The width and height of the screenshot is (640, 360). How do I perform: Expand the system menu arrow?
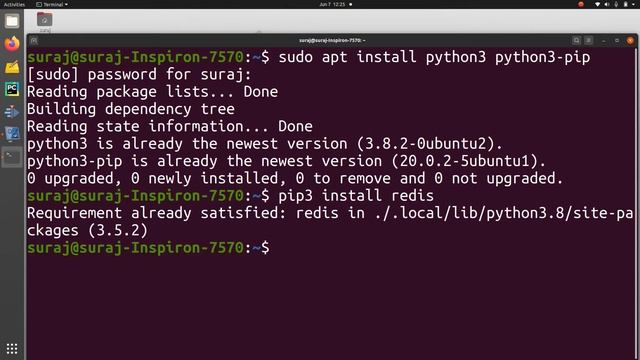click(x=634, y=4)
